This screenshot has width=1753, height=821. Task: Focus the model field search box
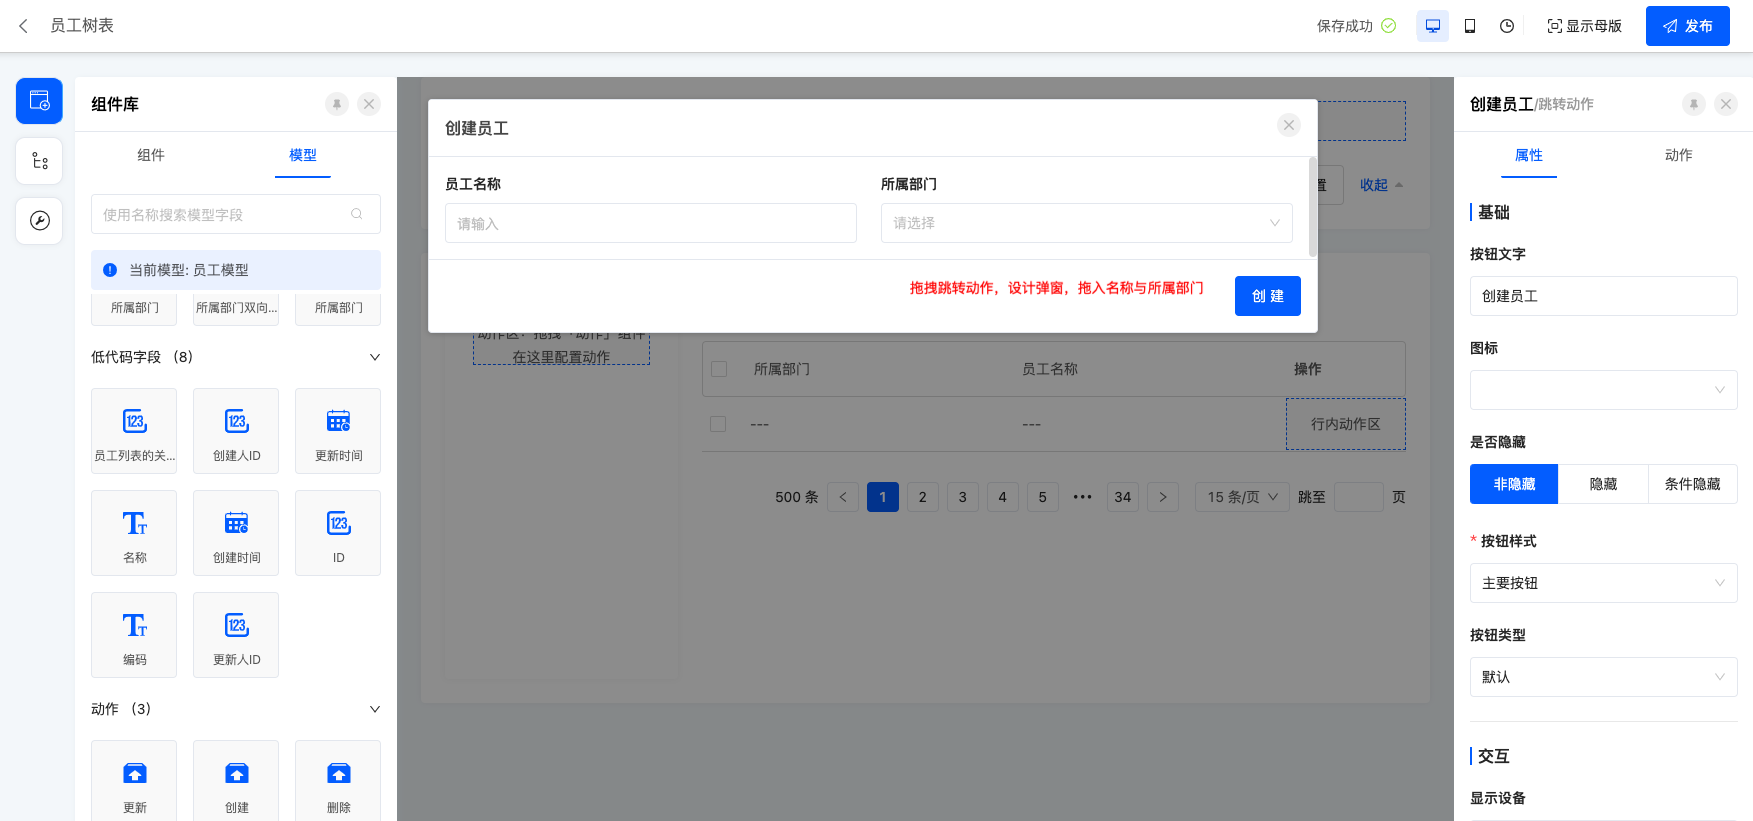(236, 214)
